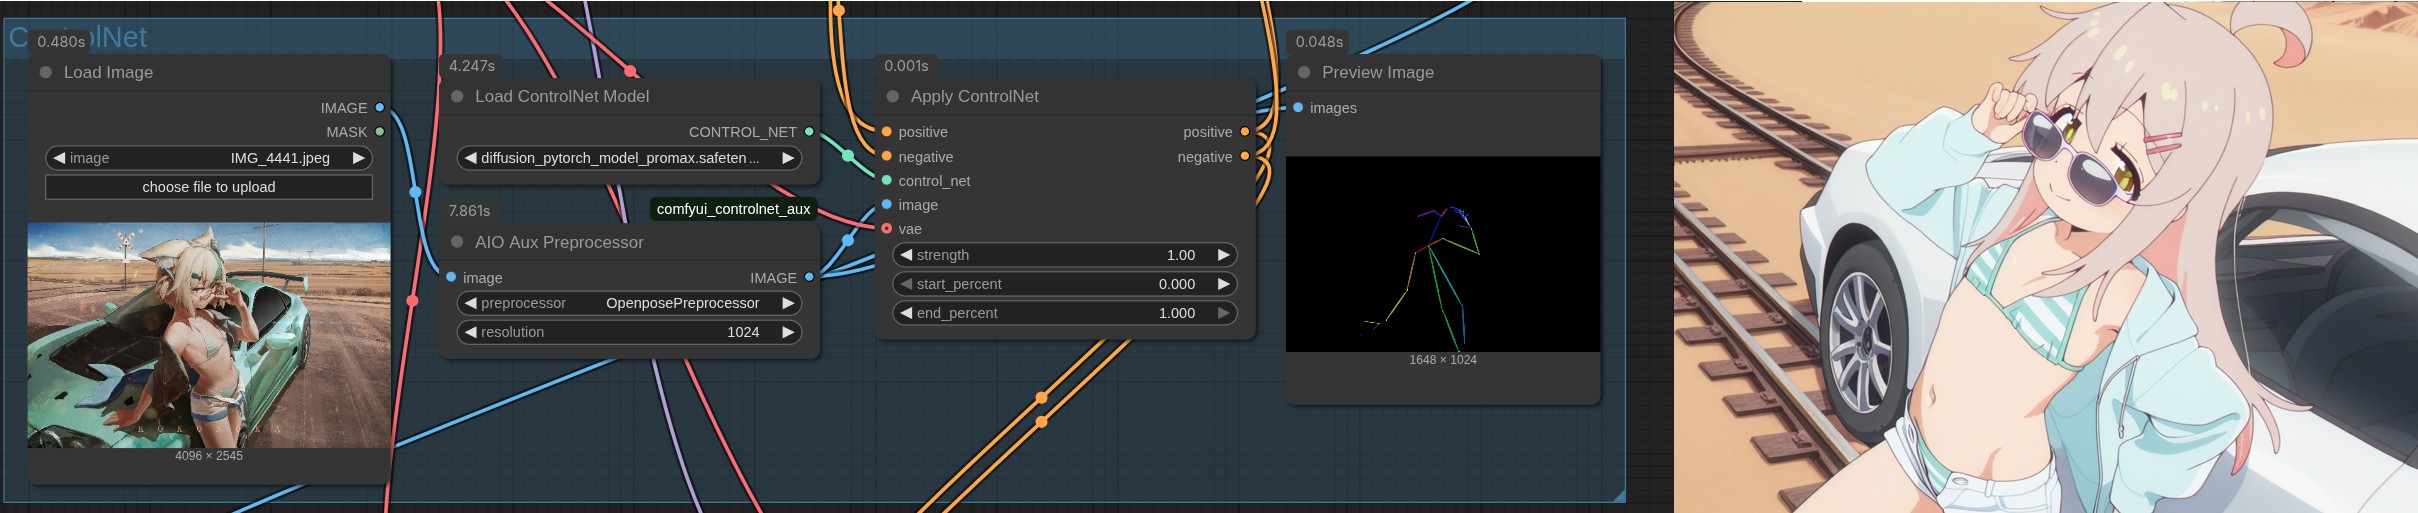Open the diffusion_pytorch_model_promax model dropdown
The width and height of the screenshot is (2418, 513).
coord(630,158)
